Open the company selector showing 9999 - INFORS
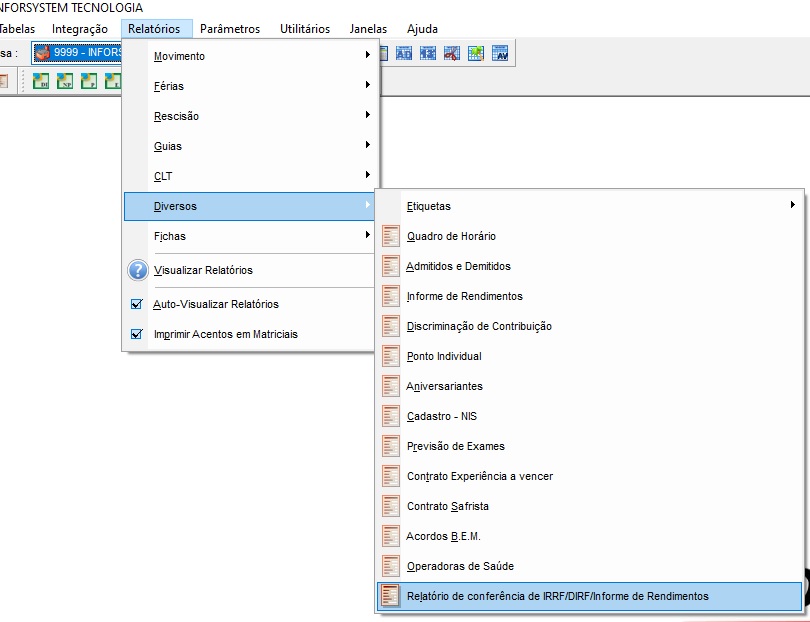 pyautogui.click(x=77, y=53)
